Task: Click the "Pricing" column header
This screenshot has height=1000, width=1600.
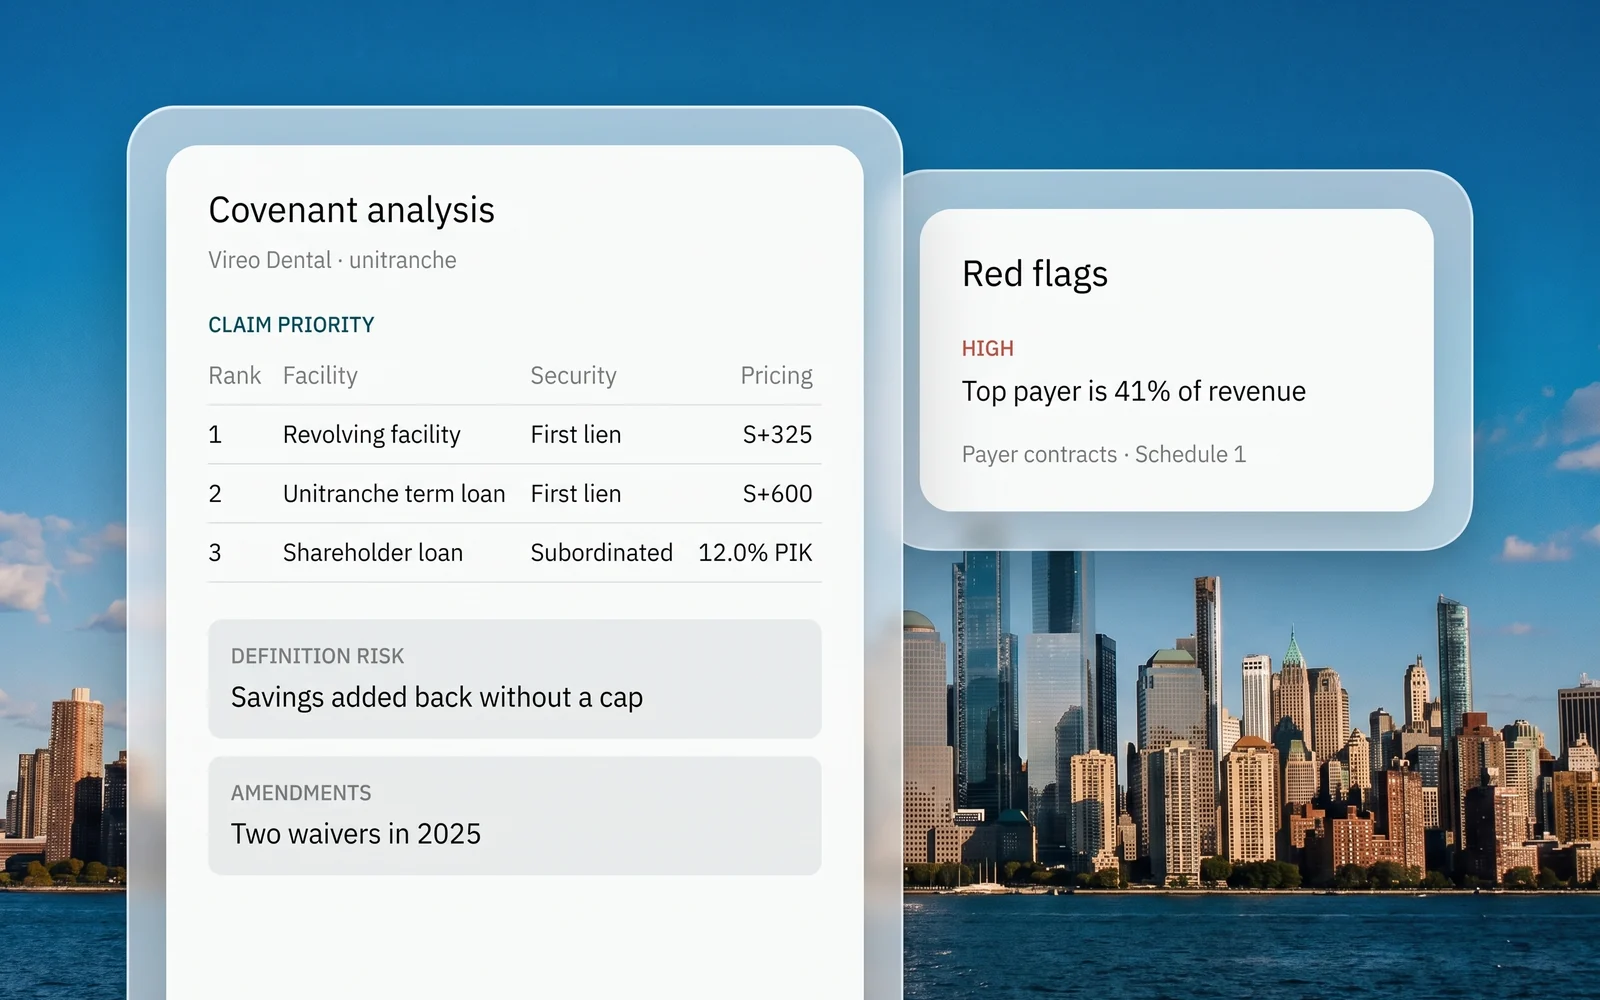Action: pyautogui.click(x=776, y=376)
